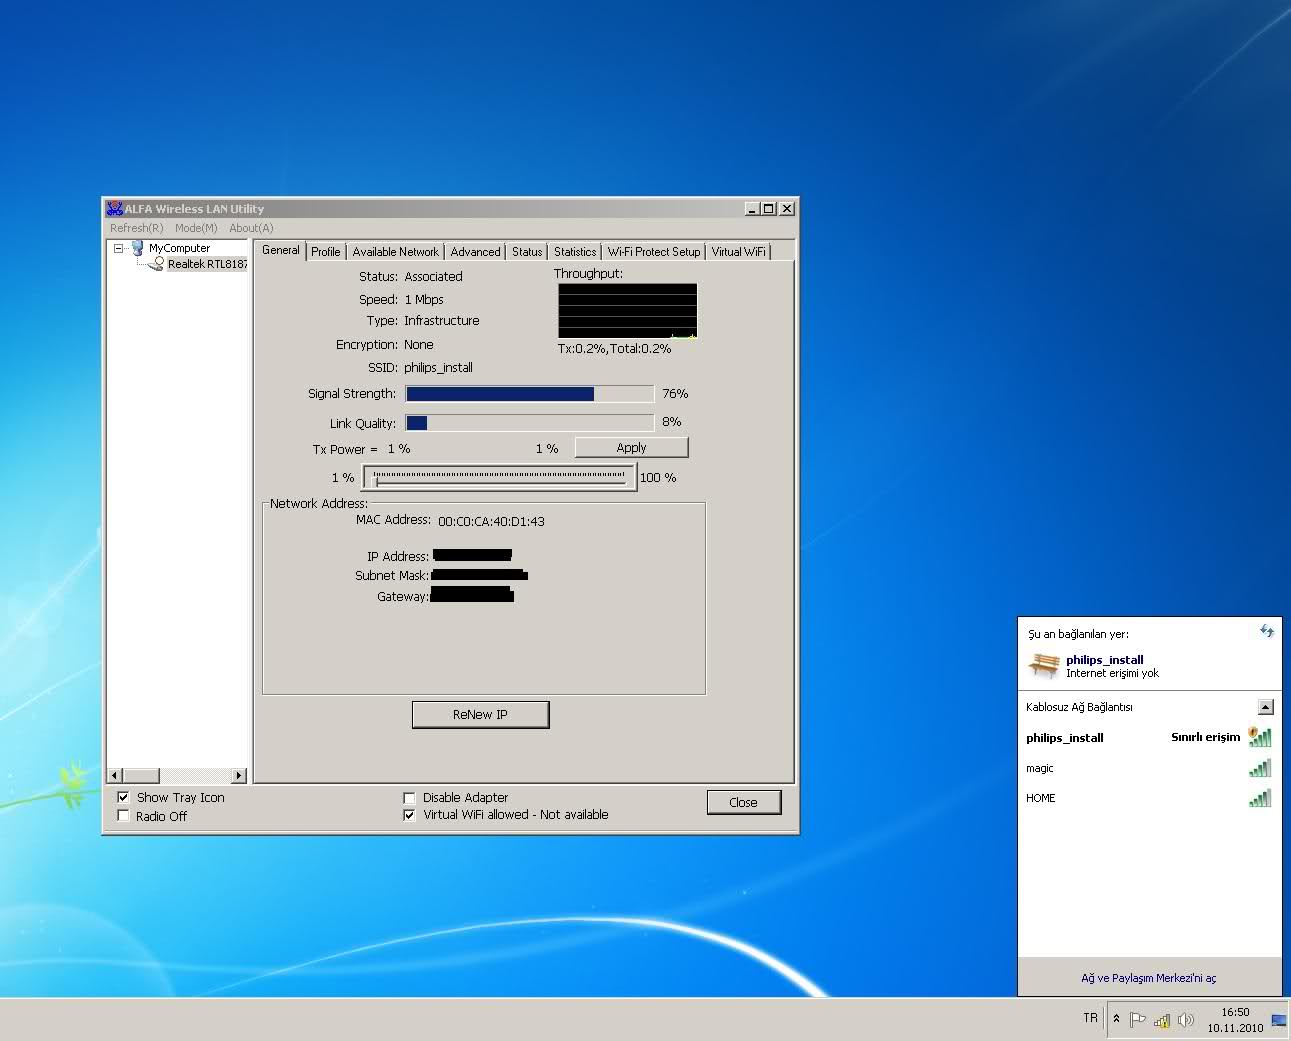Viewport: 1291px width, 1041px height.
Task: Check the Disable Adapter checkbox
Action: pyautogui.click(x=409, y=797)
